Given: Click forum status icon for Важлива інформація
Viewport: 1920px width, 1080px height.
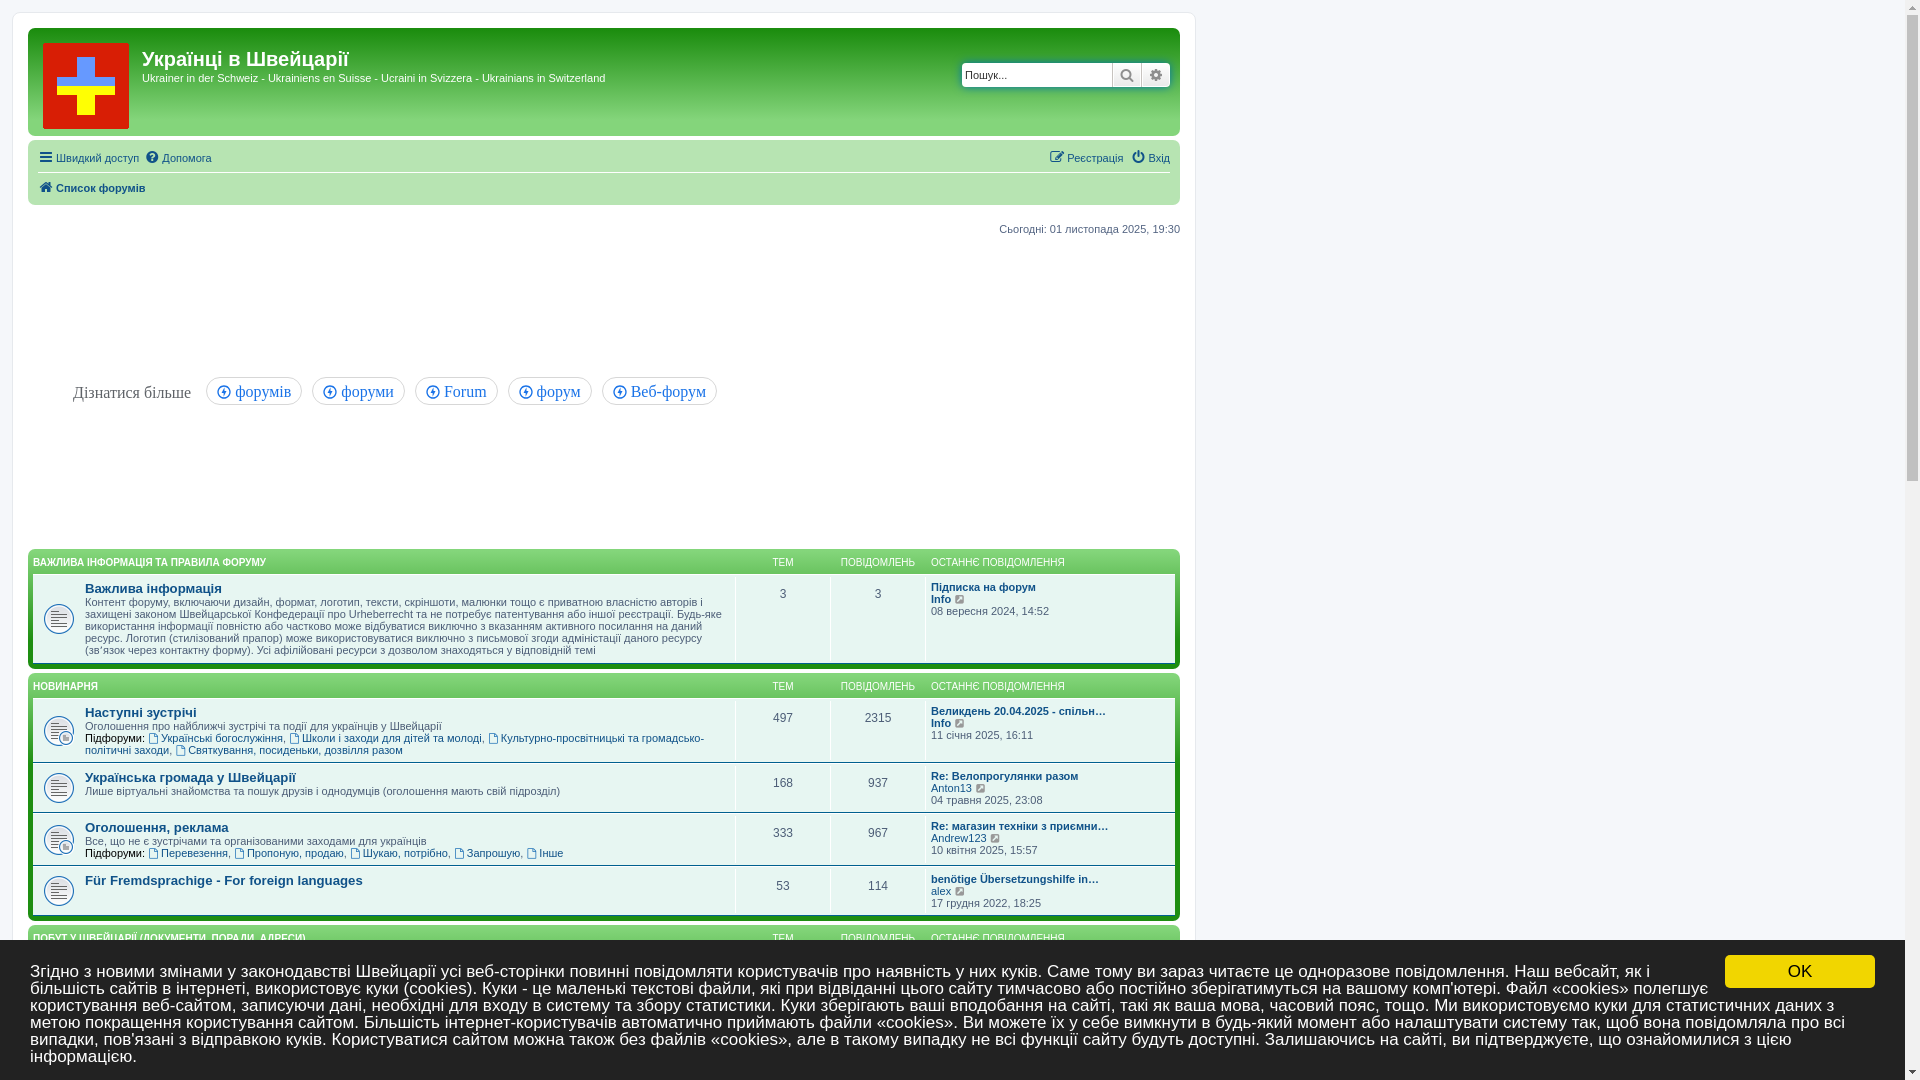Looking at the screenshot, I should tap(59, 619).
